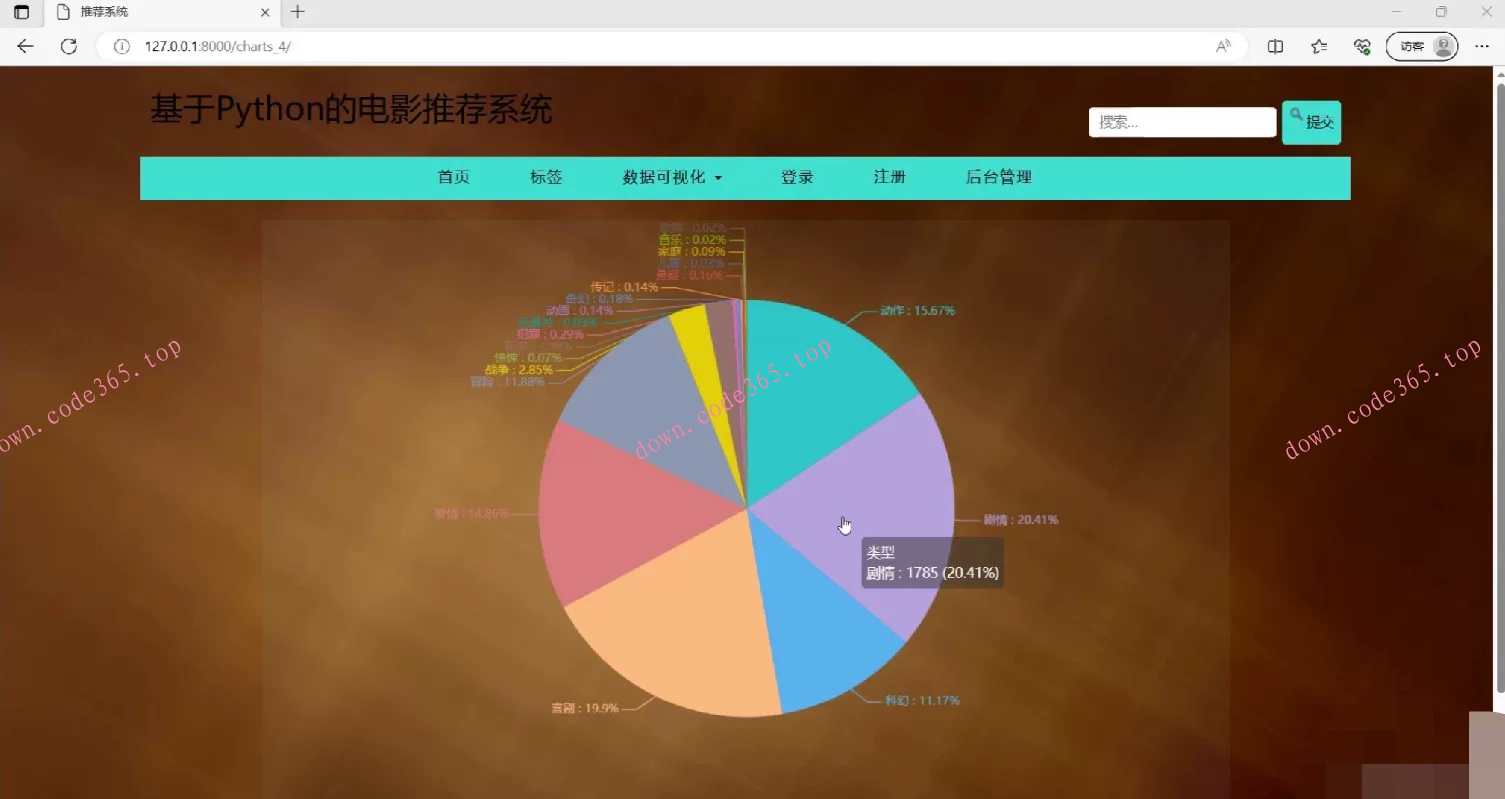Screen dimensions: 1505x799
Task: Open the tab actions menu icon
Action: click(x=22, y=12)
